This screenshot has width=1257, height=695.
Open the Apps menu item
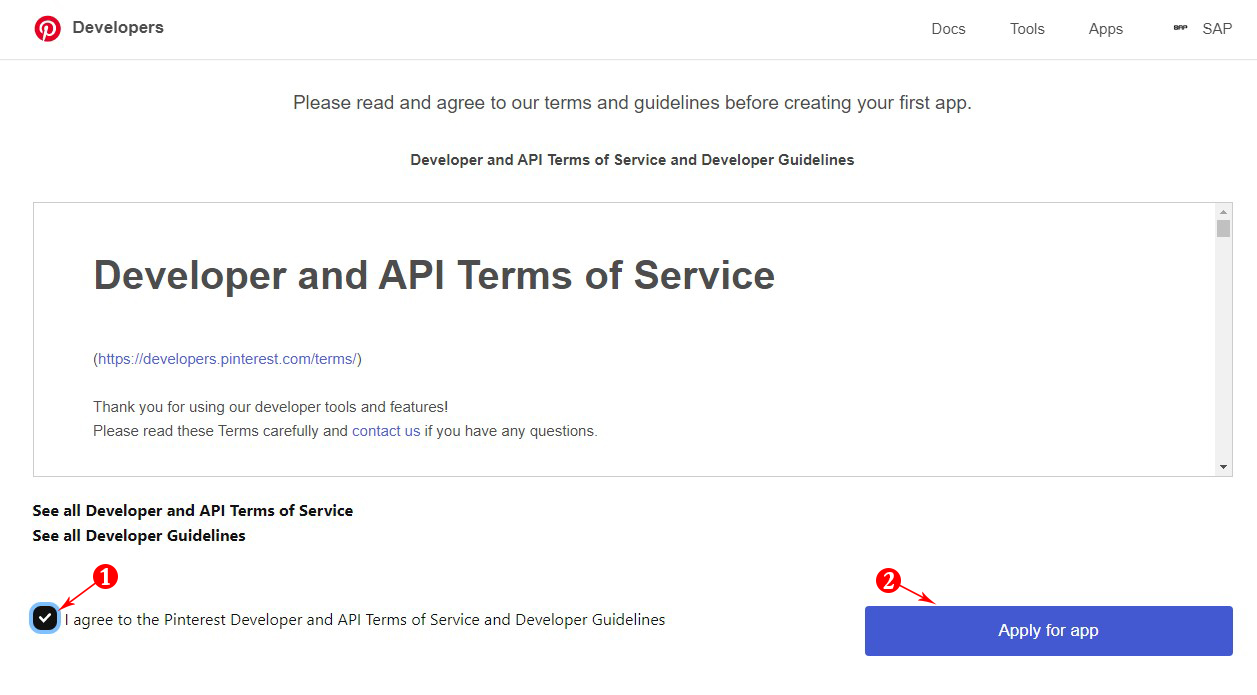pyautogui.click(x=1105, y=29)
